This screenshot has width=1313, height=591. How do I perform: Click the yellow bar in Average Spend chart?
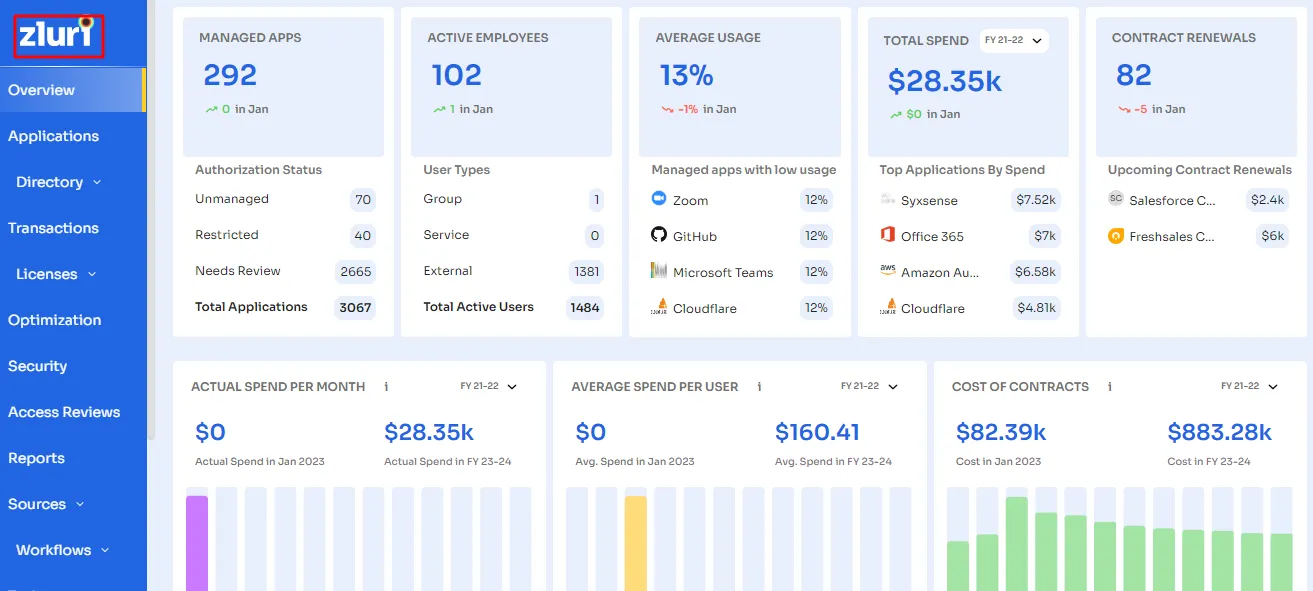click(x=636, y=542)
